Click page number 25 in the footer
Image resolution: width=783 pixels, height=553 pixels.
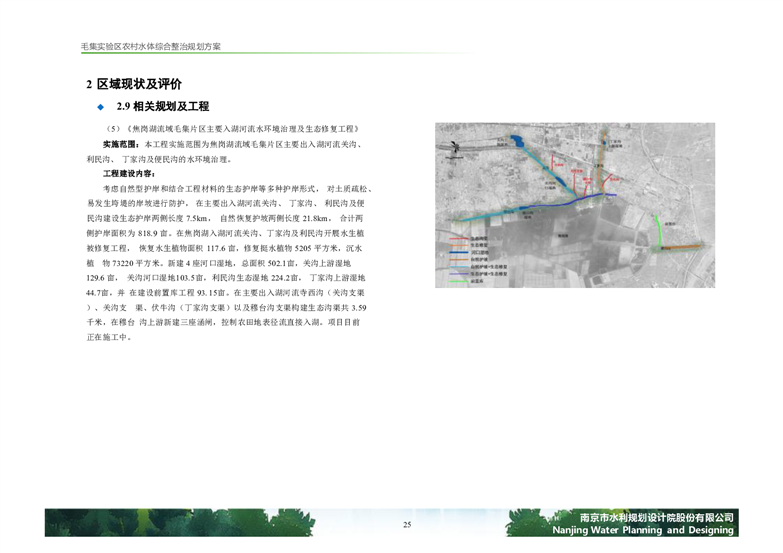click(407, 526)
